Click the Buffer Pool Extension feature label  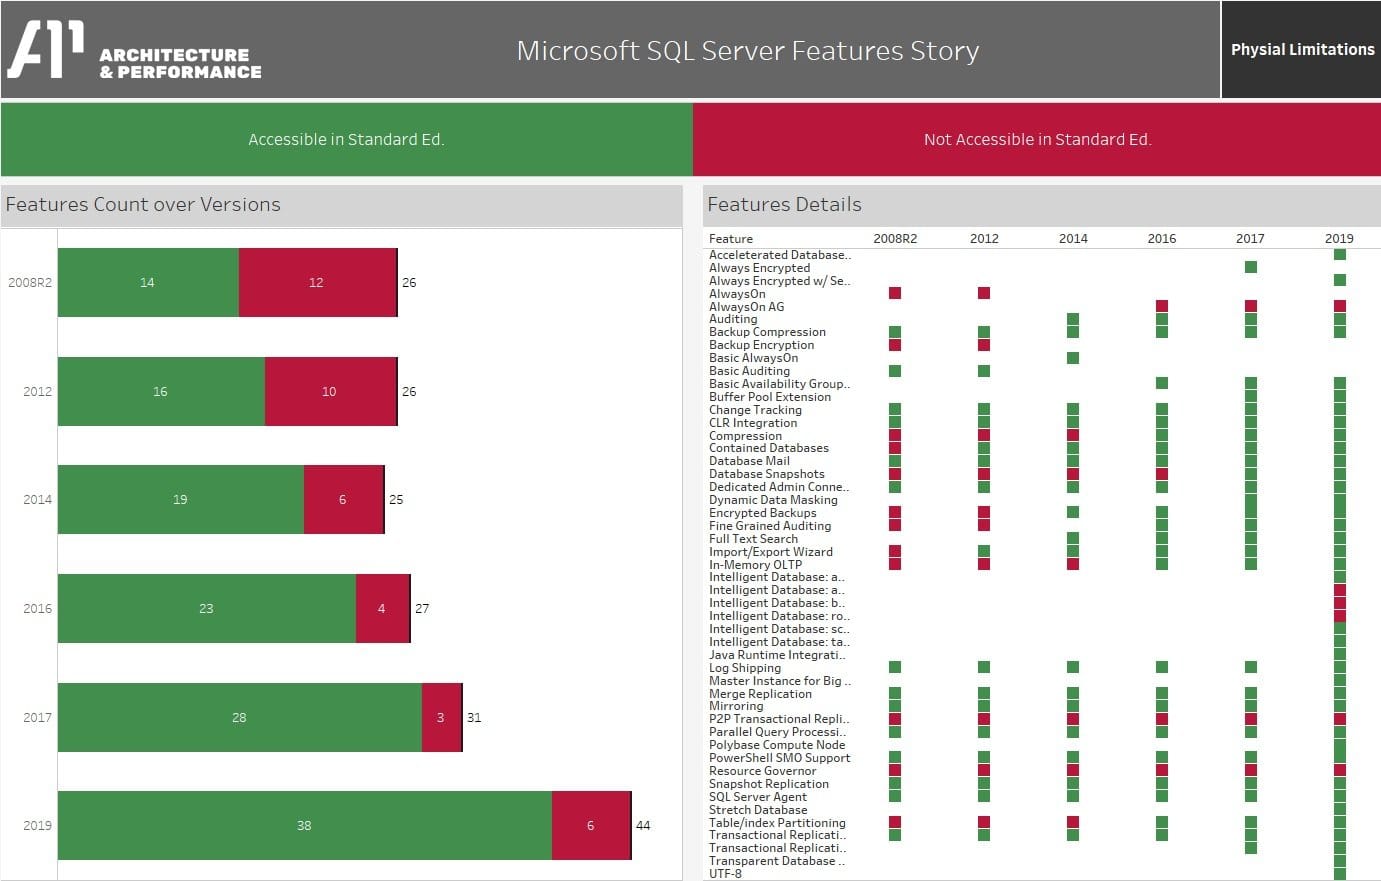pyautogui.click(x=770, y=397)
